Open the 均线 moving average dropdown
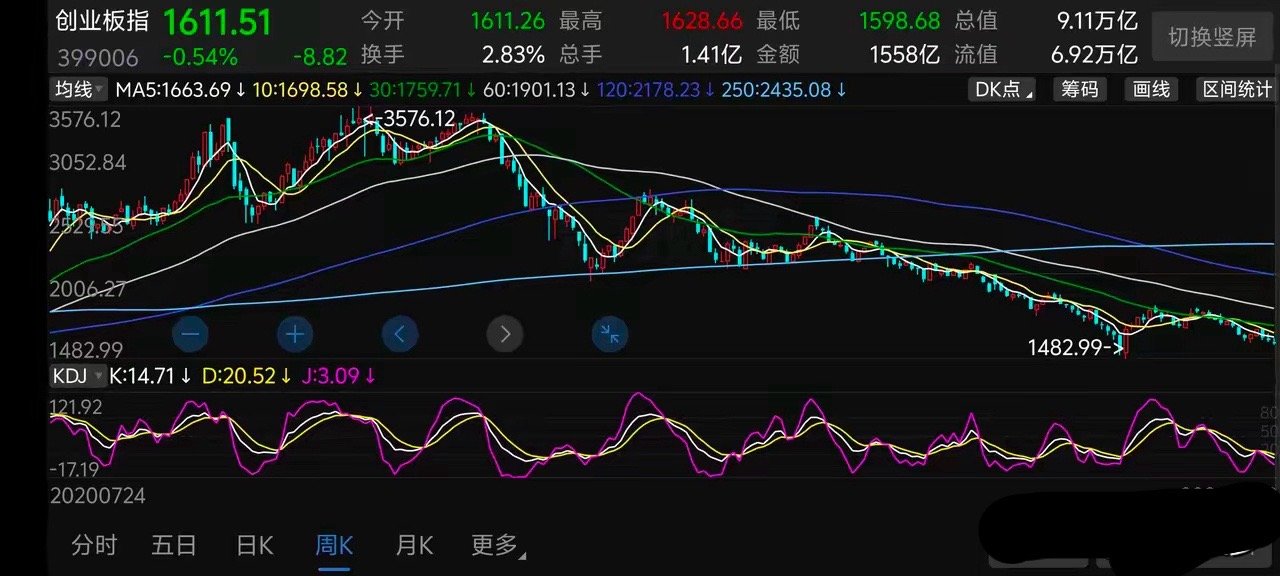Screen dimensions: 1280x576 (x=75, y=89)
